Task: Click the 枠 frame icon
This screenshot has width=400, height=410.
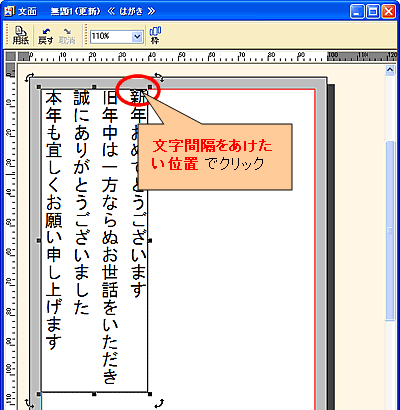Action: tap(155, 36)
